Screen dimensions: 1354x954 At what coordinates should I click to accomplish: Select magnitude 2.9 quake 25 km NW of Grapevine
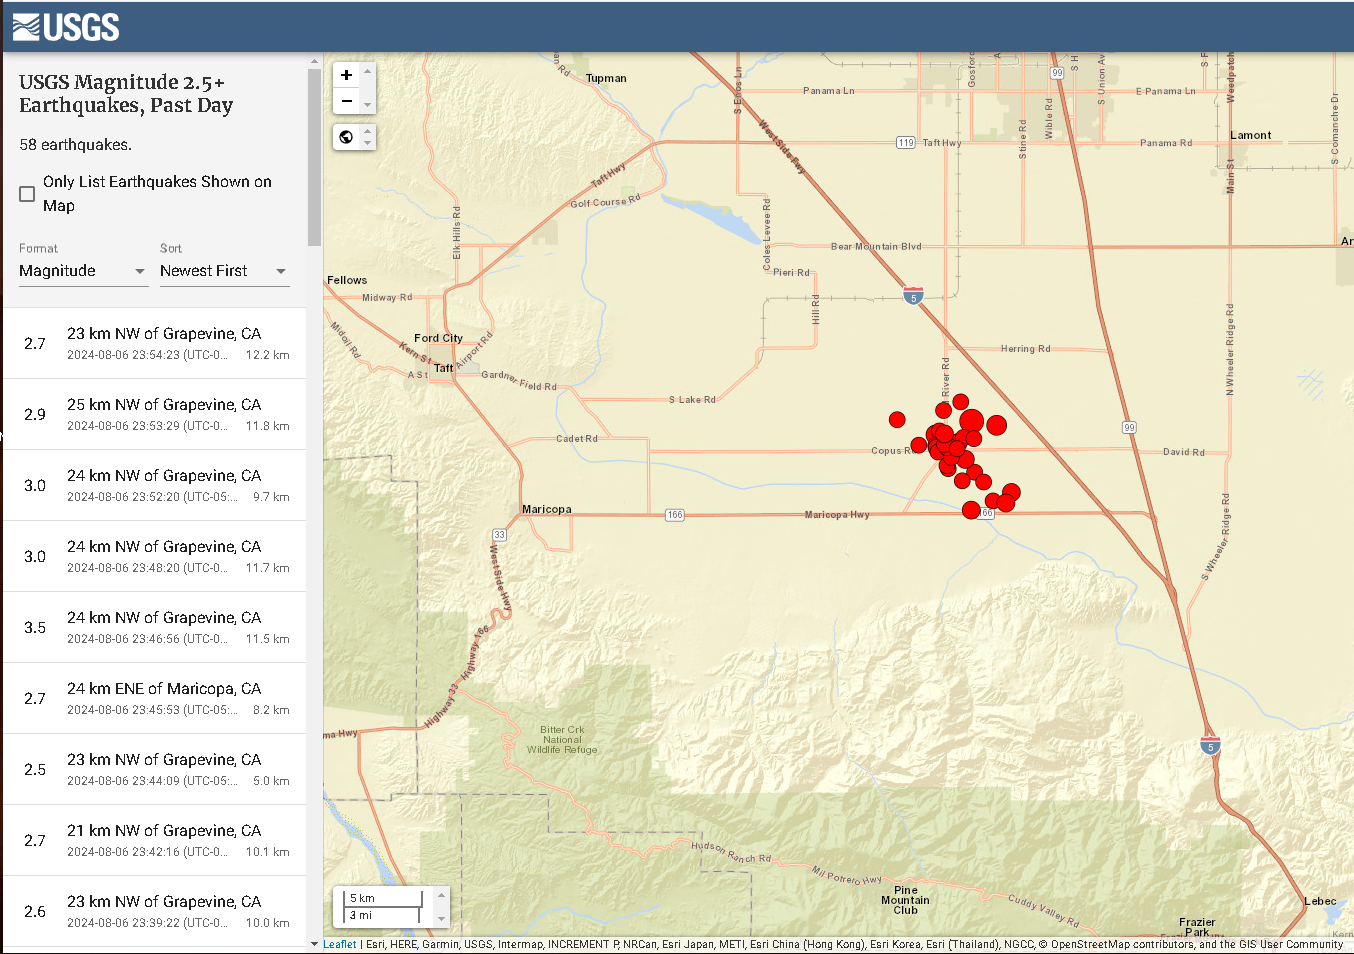pos(155,415)
